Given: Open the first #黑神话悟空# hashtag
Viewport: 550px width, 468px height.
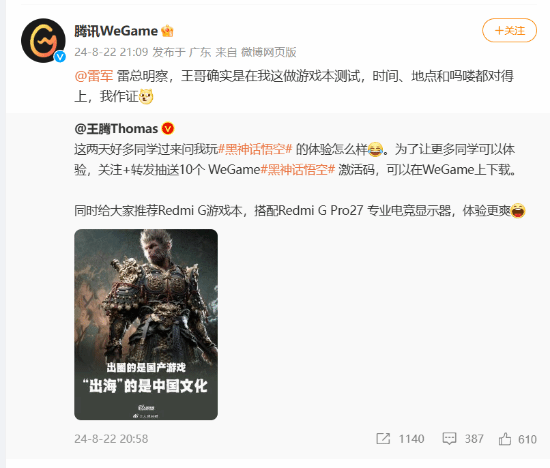Looking at the screenshot, I should pos(255,149).
